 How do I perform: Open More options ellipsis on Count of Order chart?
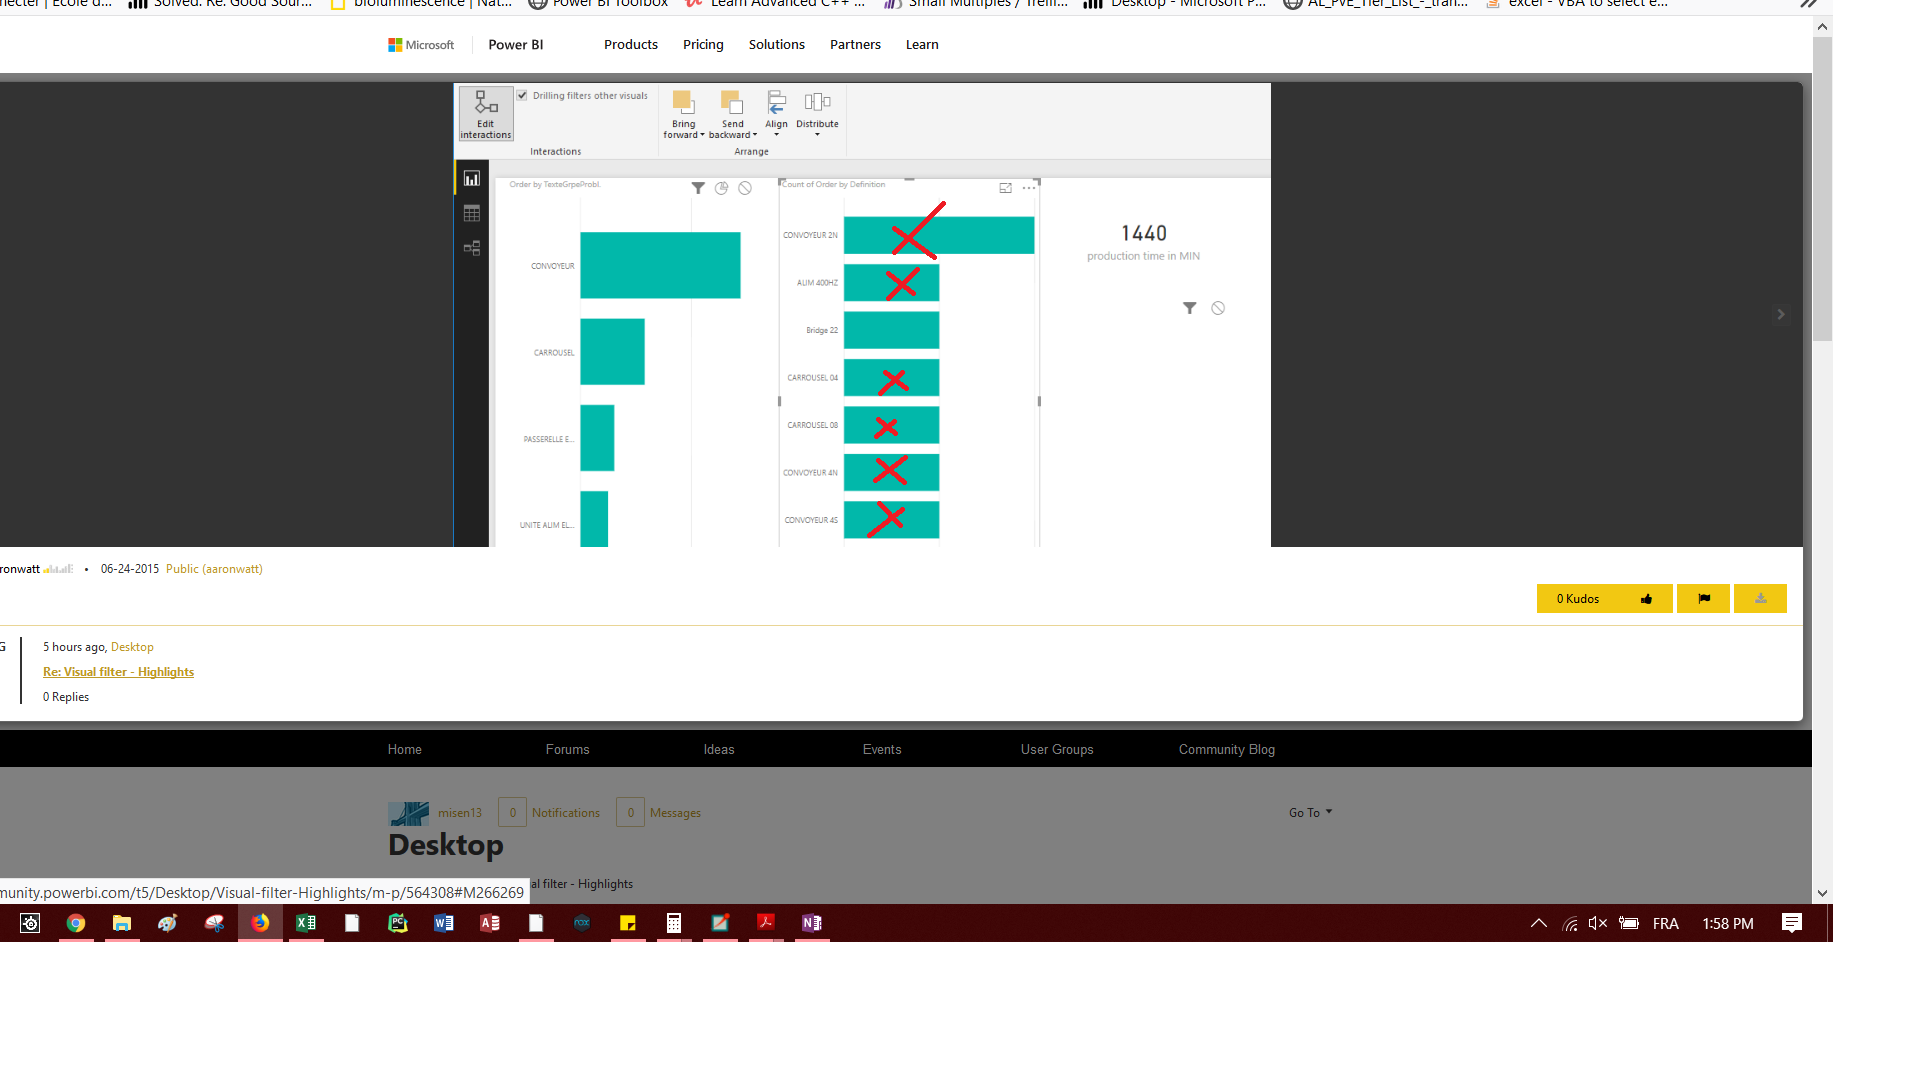pyautogui.click(x=1029, y=188)
